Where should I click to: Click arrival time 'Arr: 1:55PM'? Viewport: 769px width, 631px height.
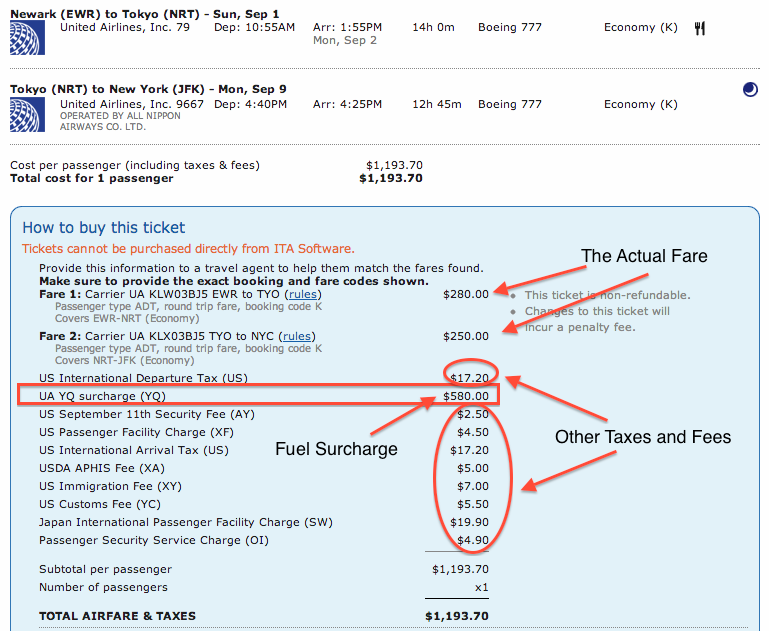tap(347, 27)
